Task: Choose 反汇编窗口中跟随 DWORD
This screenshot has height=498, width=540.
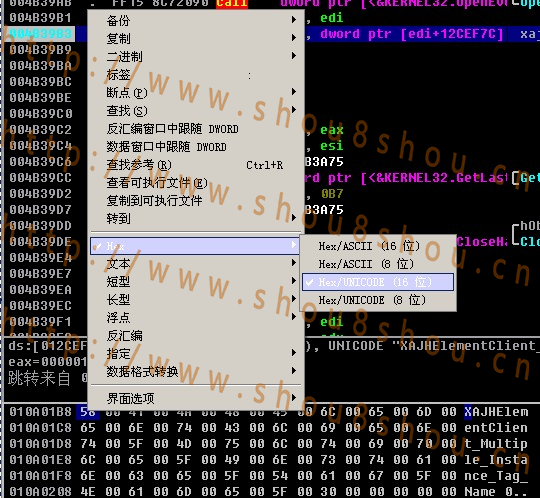Action: tap(196, 129)
